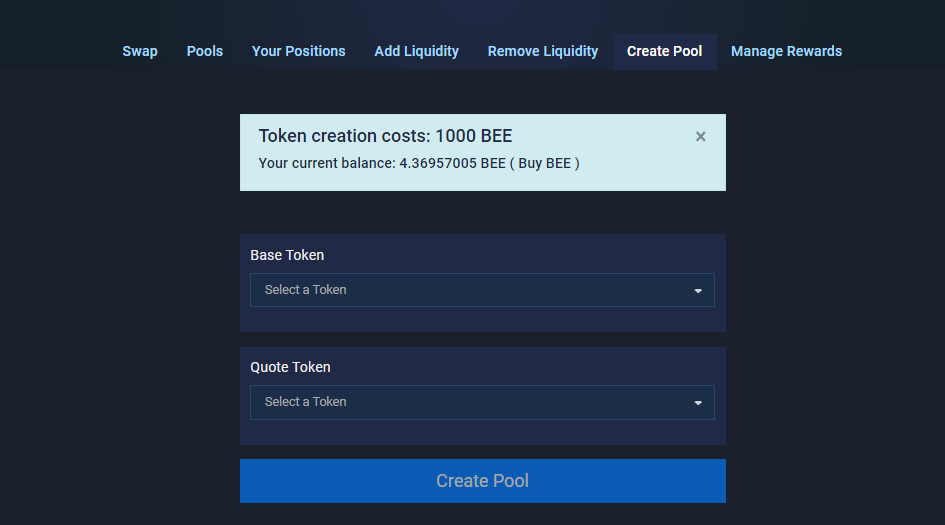Open the Base Token 'Select a Token' field
This screenshot has width=945, height=525.
482,290
